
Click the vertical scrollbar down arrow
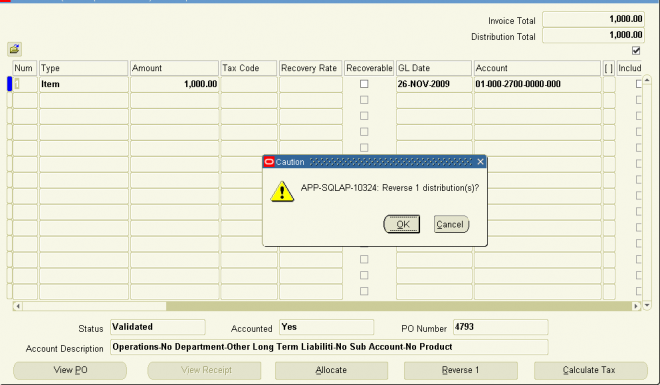point(647,306)
